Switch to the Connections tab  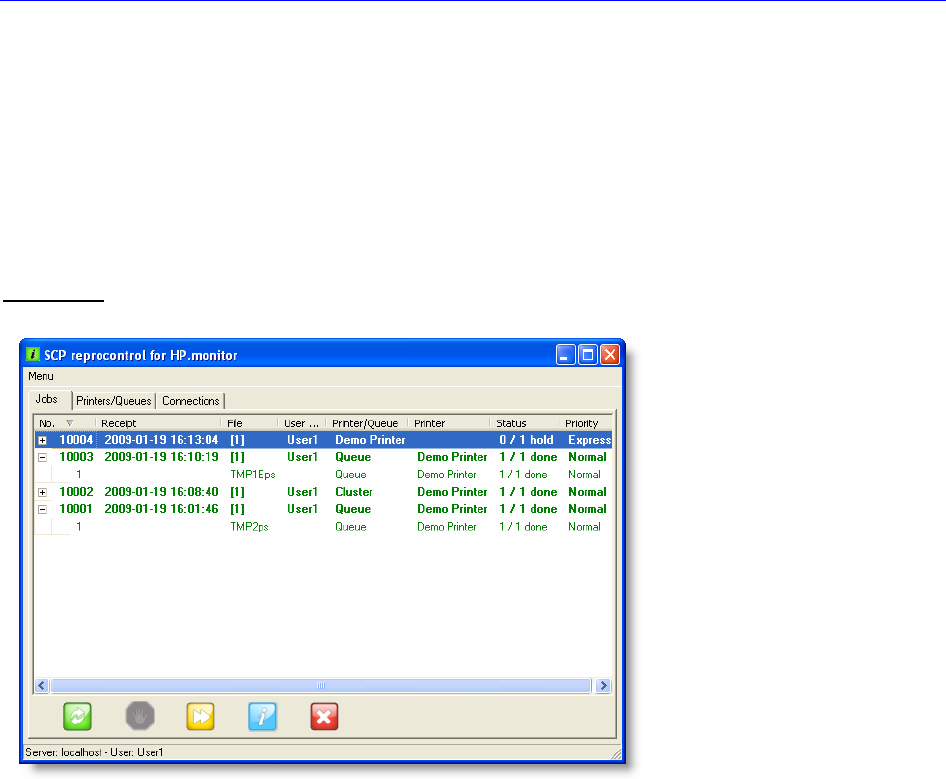click(190, 401)
